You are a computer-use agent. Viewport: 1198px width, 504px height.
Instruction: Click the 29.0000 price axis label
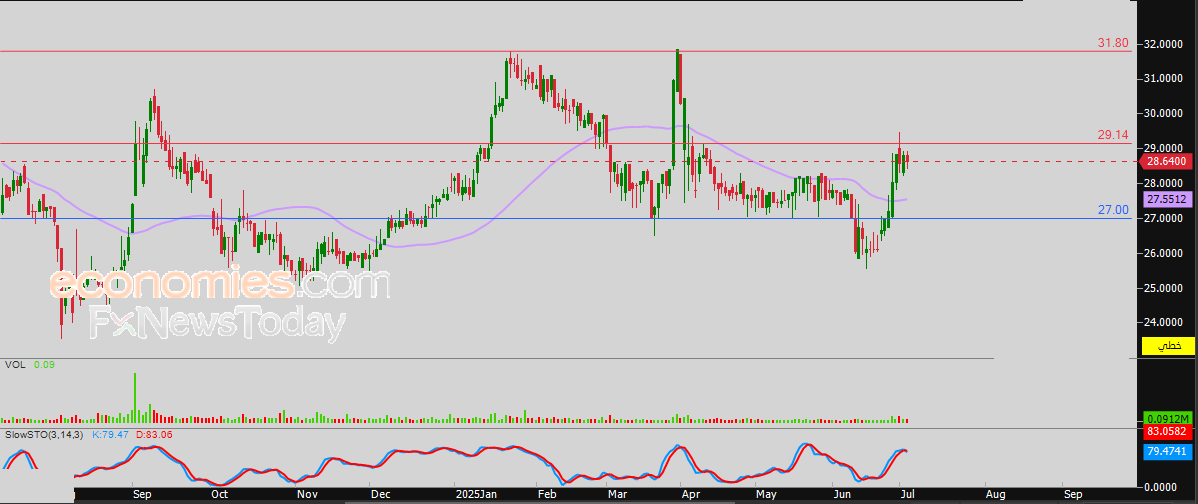1164,148
